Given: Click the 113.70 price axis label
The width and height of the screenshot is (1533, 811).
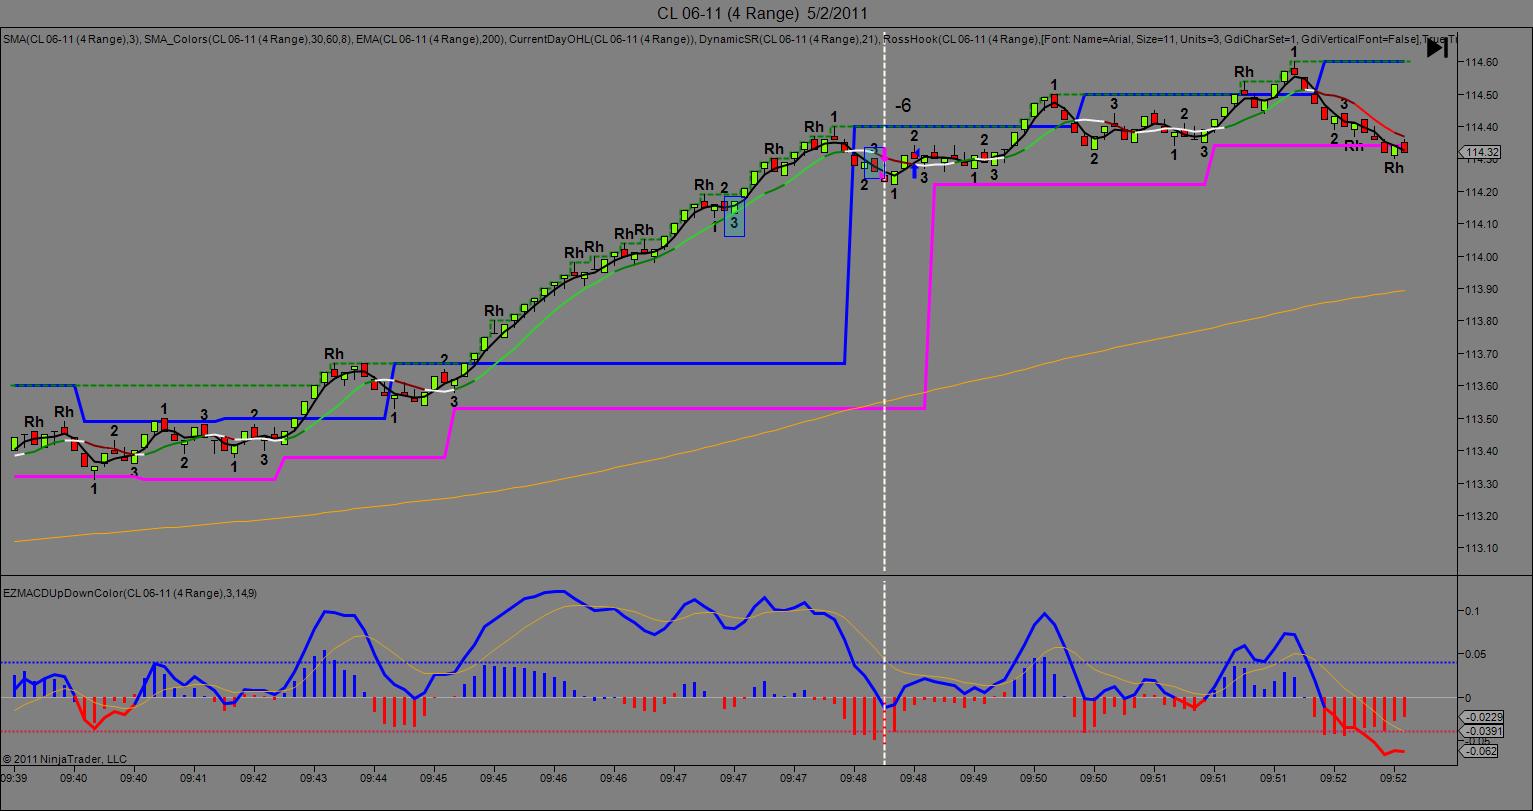Looking at the screenshot, I should (1480, 354).
